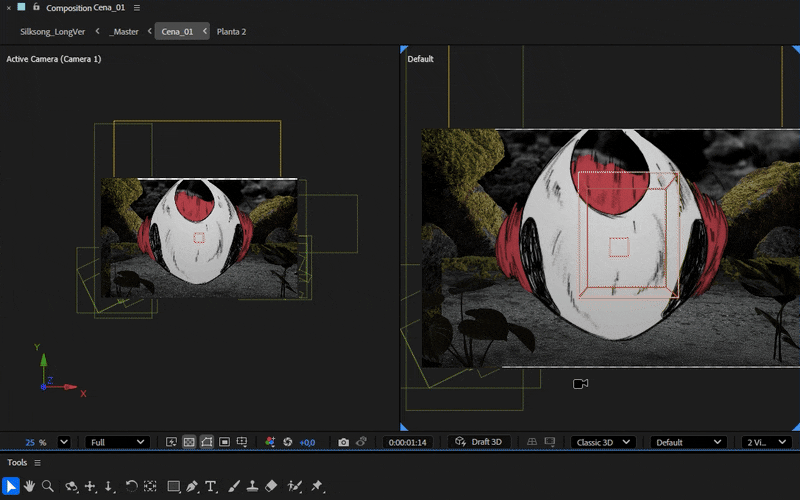The image size is (800, 500).
Task: Toggle the Region of Interest
Action: pyautogui.click(x=224, y=442)
